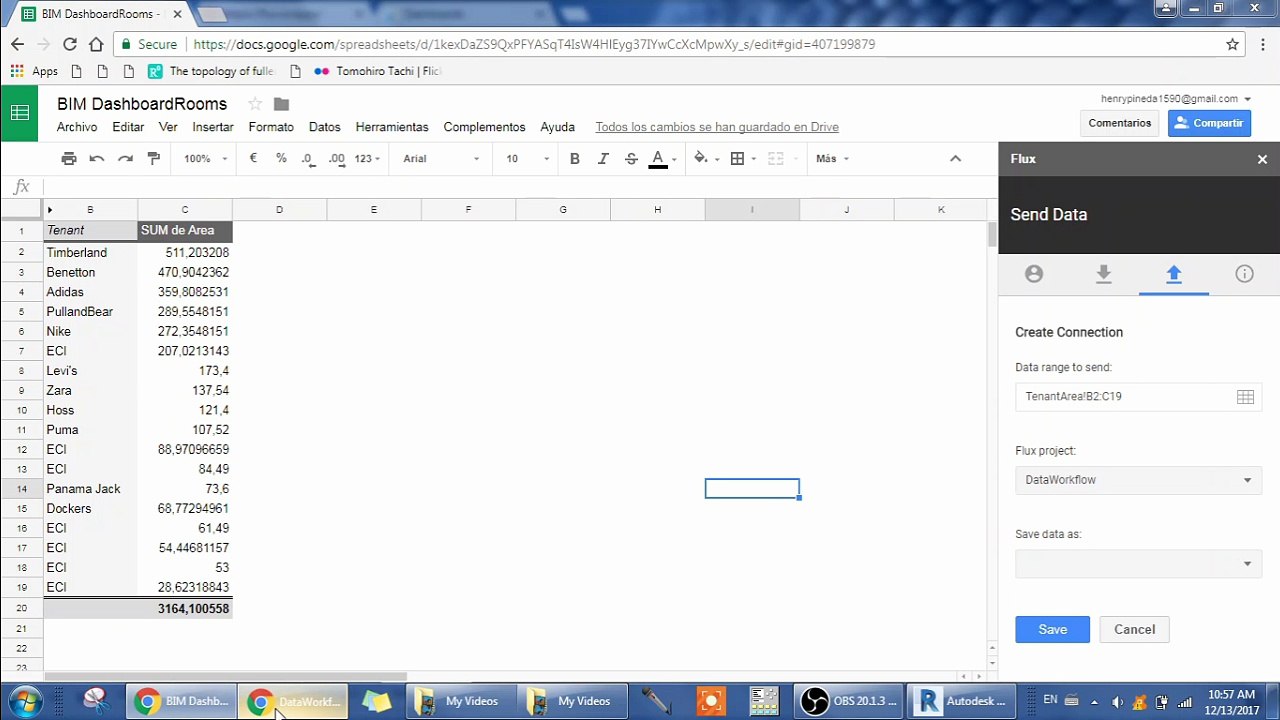Bookmark this page with the star icon
Screen dimensions: 1280x720
pos(1233,44)
